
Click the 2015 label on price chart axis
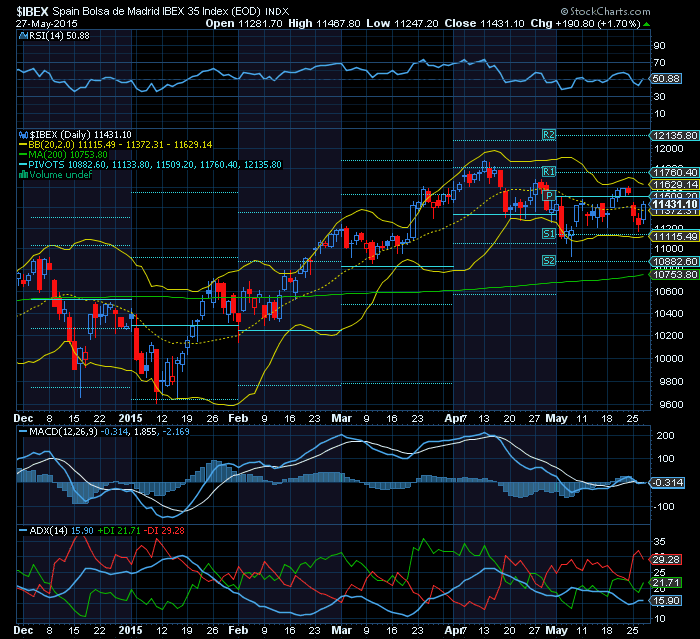130,418
